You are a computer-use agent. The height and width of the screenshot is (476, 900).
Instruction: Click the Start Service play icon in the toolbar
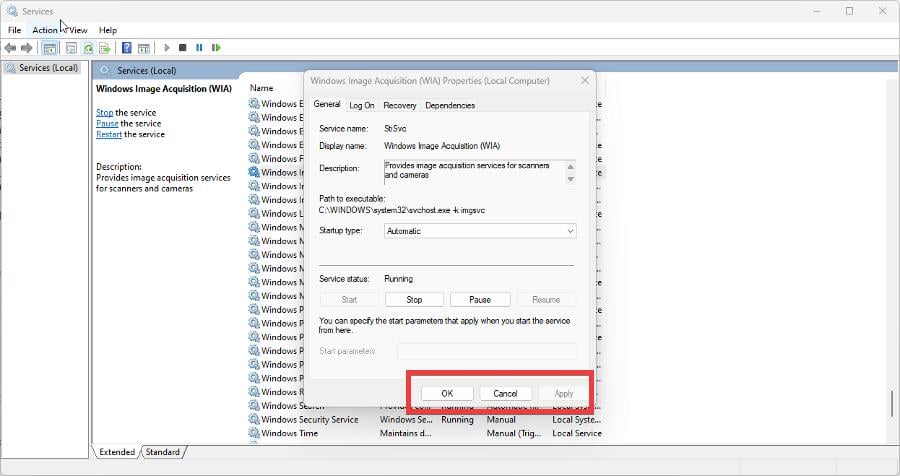tap(166, 48)
